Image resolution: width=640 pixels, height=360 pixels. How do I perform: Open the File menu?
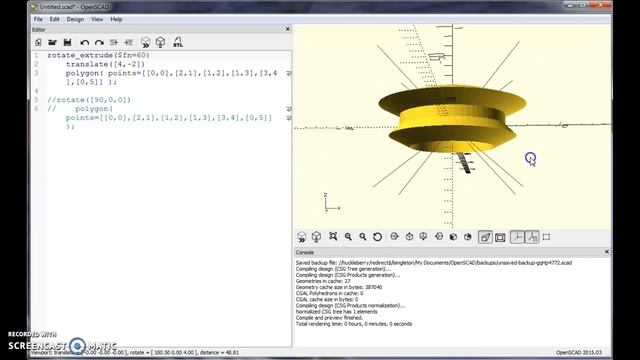point(38,19)
